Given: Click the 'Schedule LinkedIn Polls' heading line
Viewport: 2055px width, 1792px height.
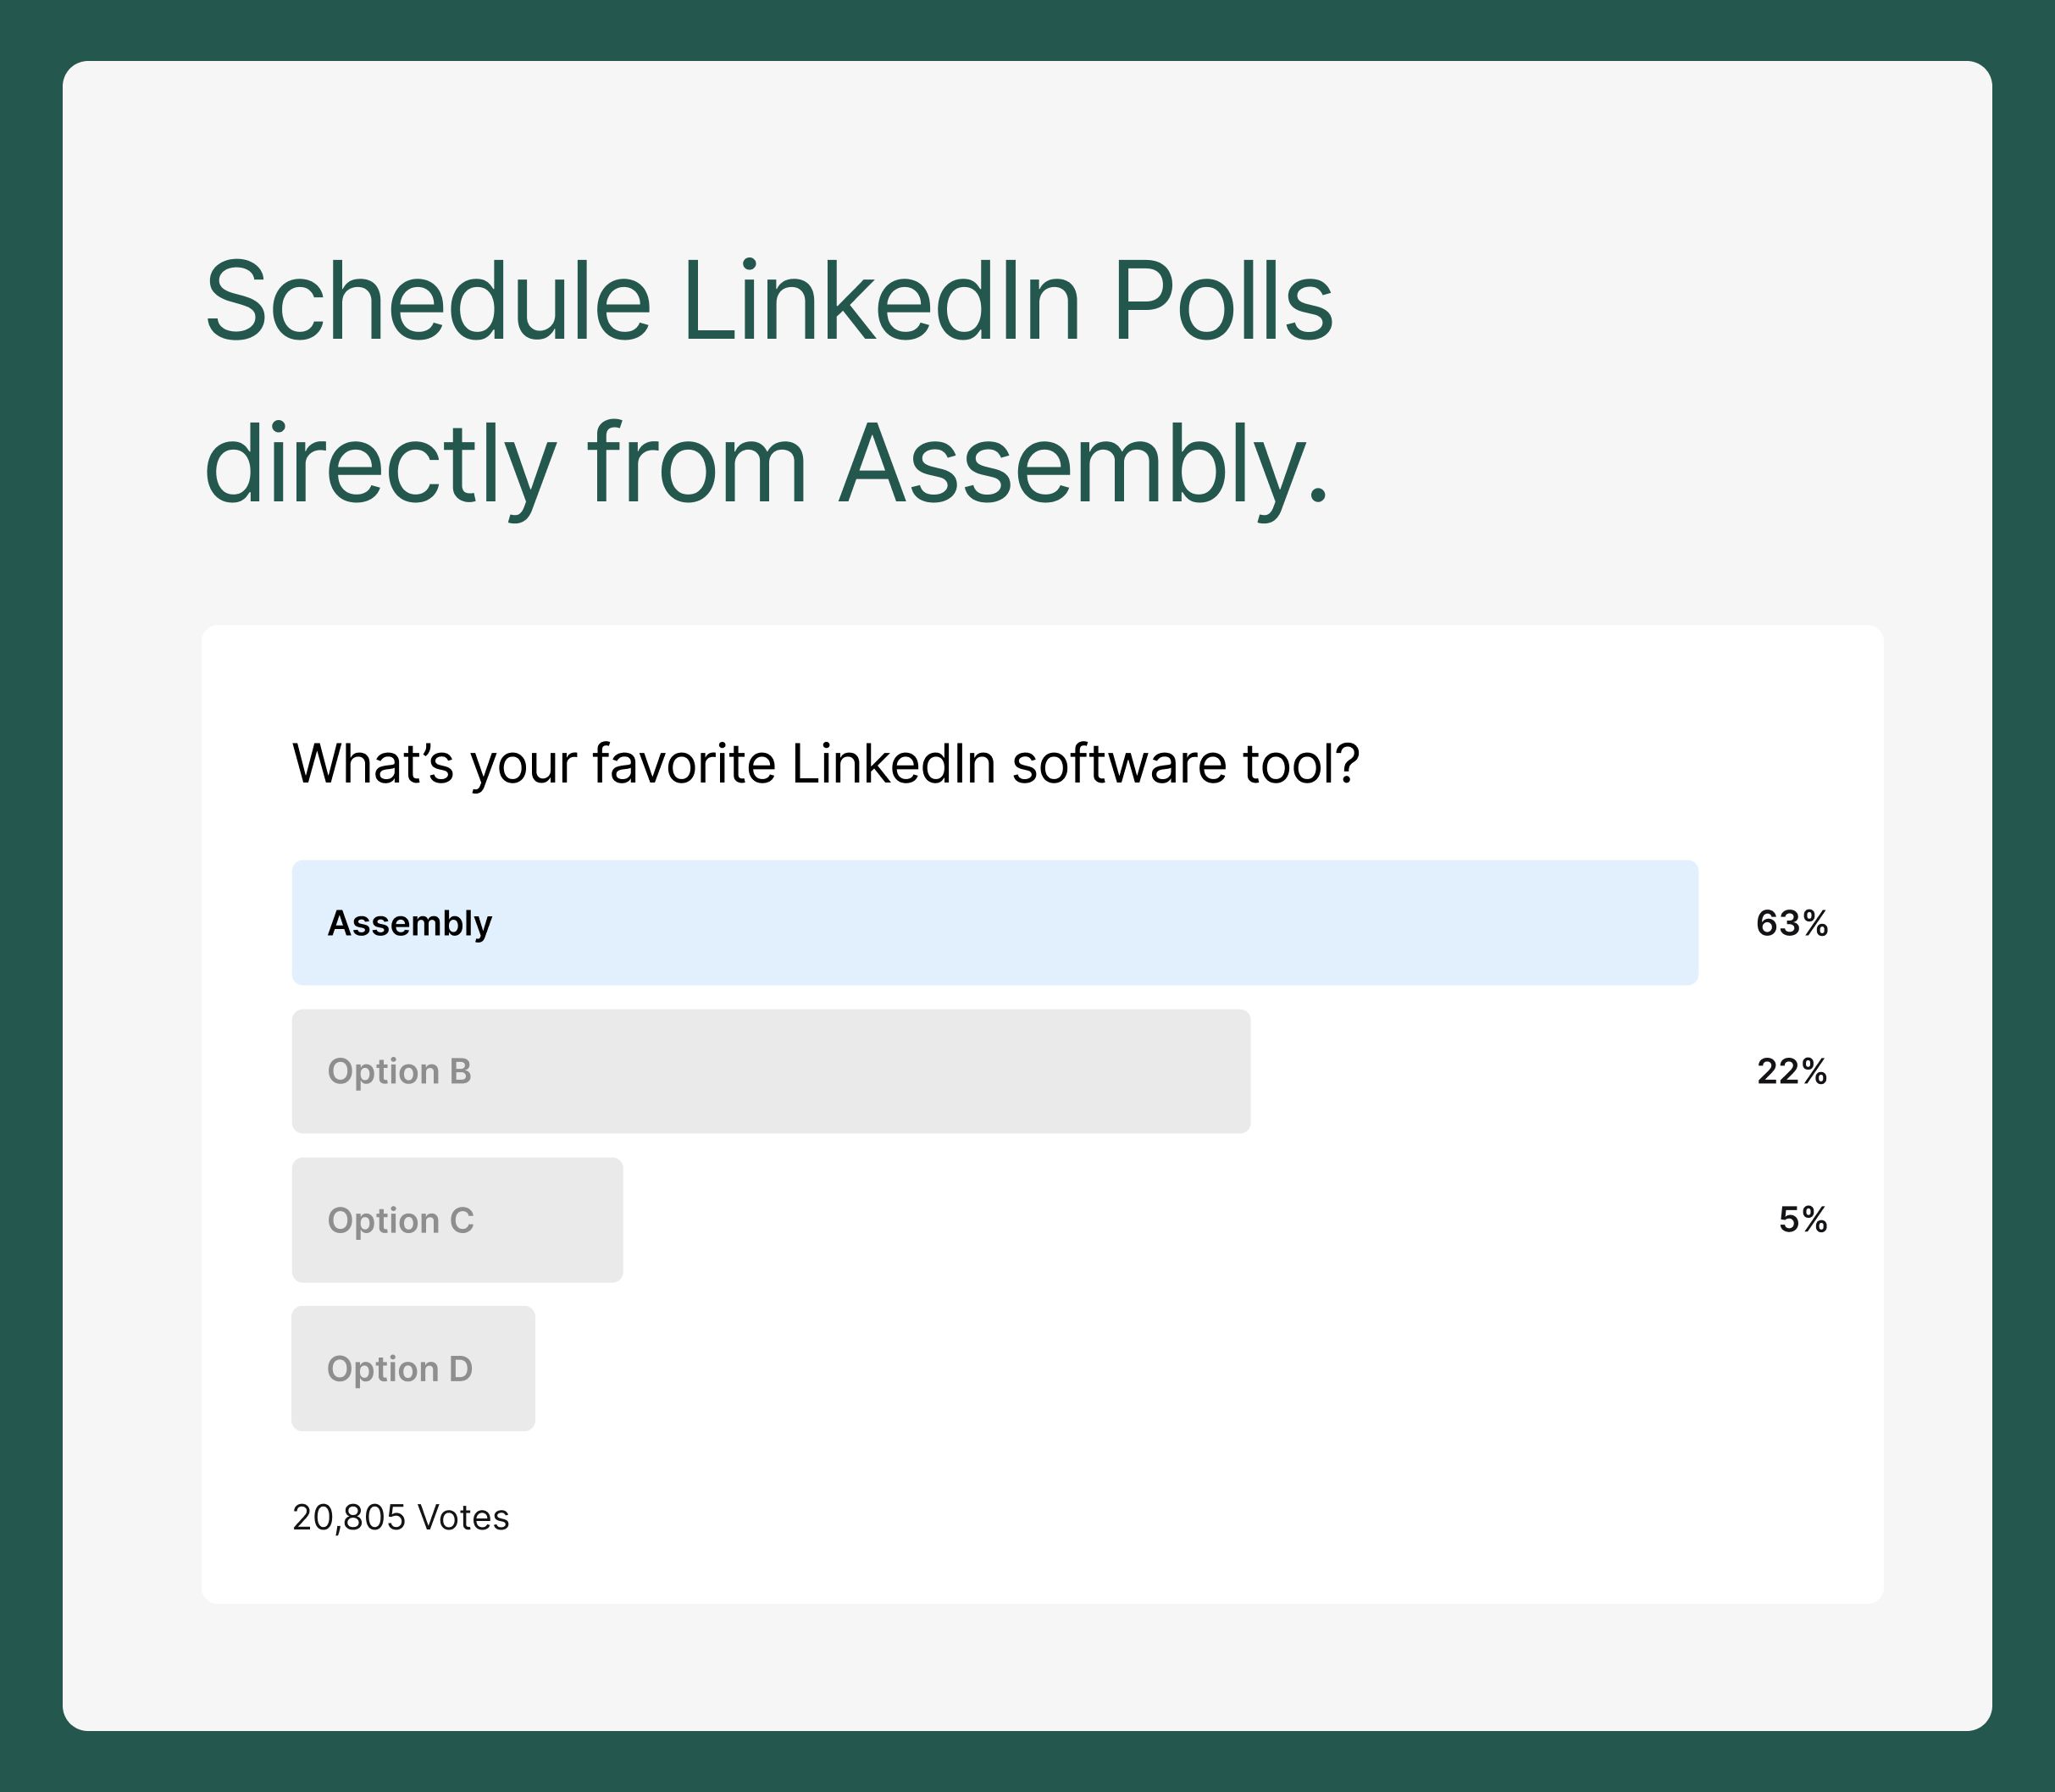Looking at the screenshot, I should [x=769, y=301].
